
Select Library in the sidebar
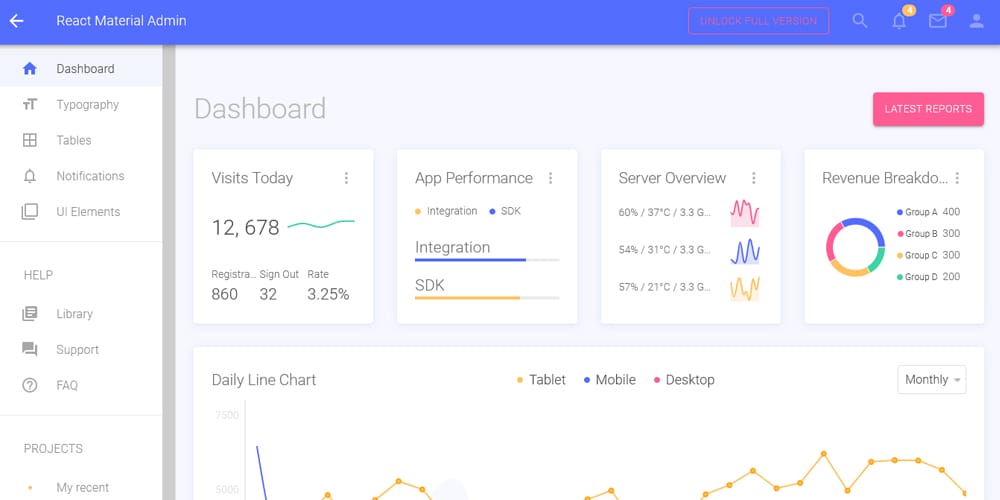(x=81, y=314)
